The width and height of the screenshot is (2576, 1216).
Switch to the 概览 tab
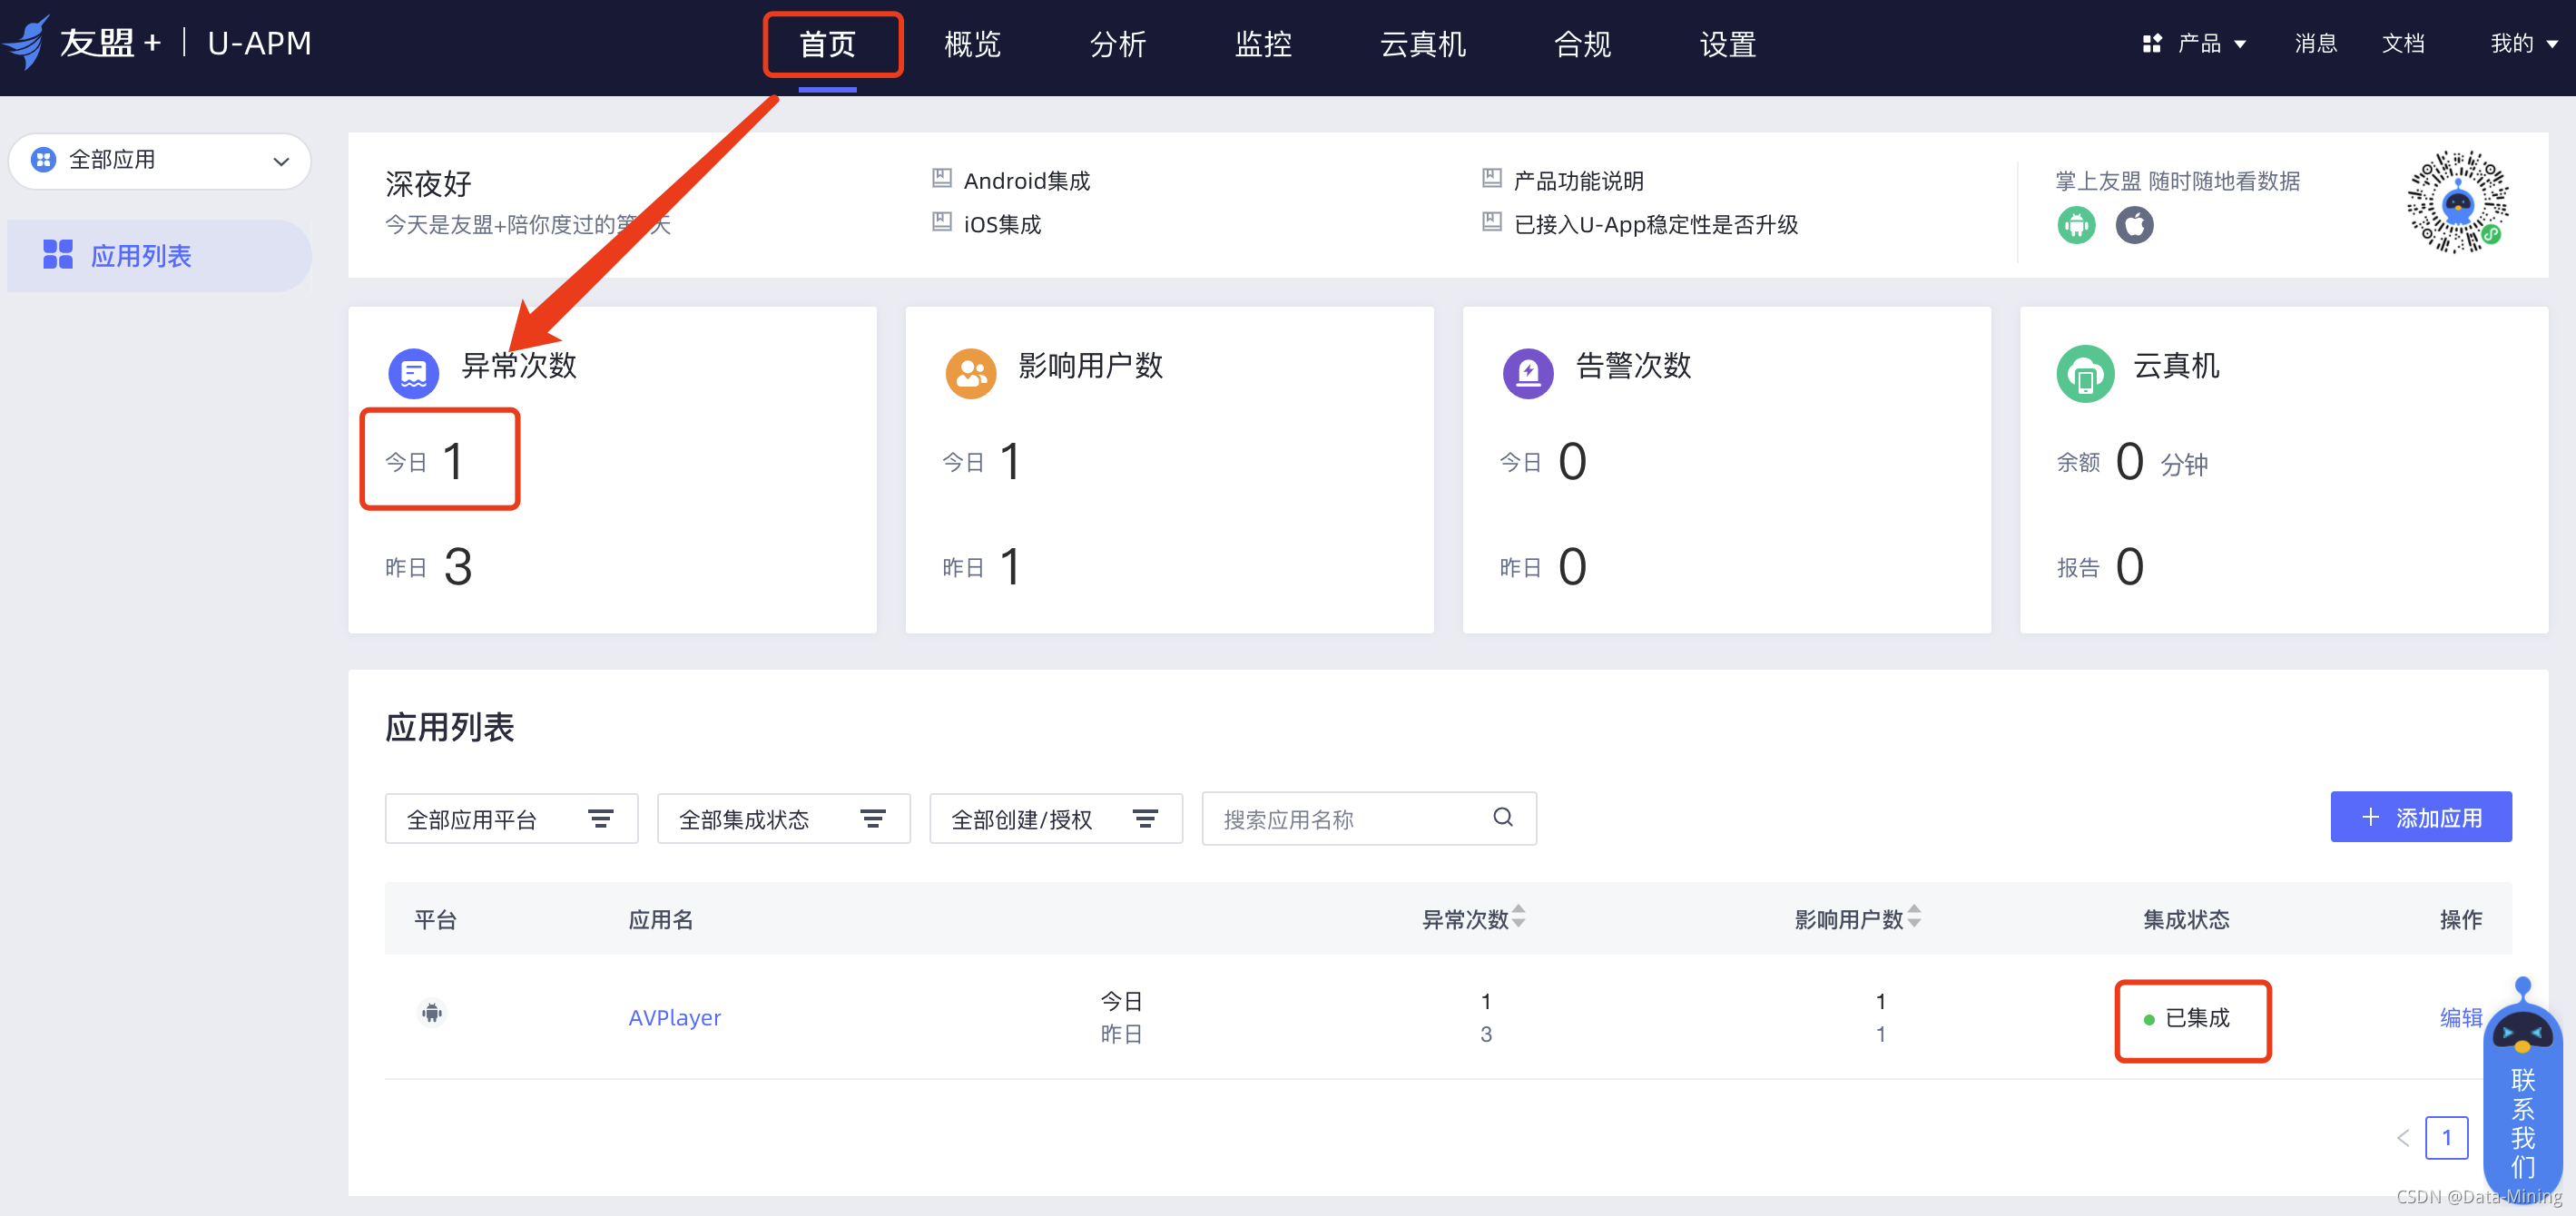(972, 44)
